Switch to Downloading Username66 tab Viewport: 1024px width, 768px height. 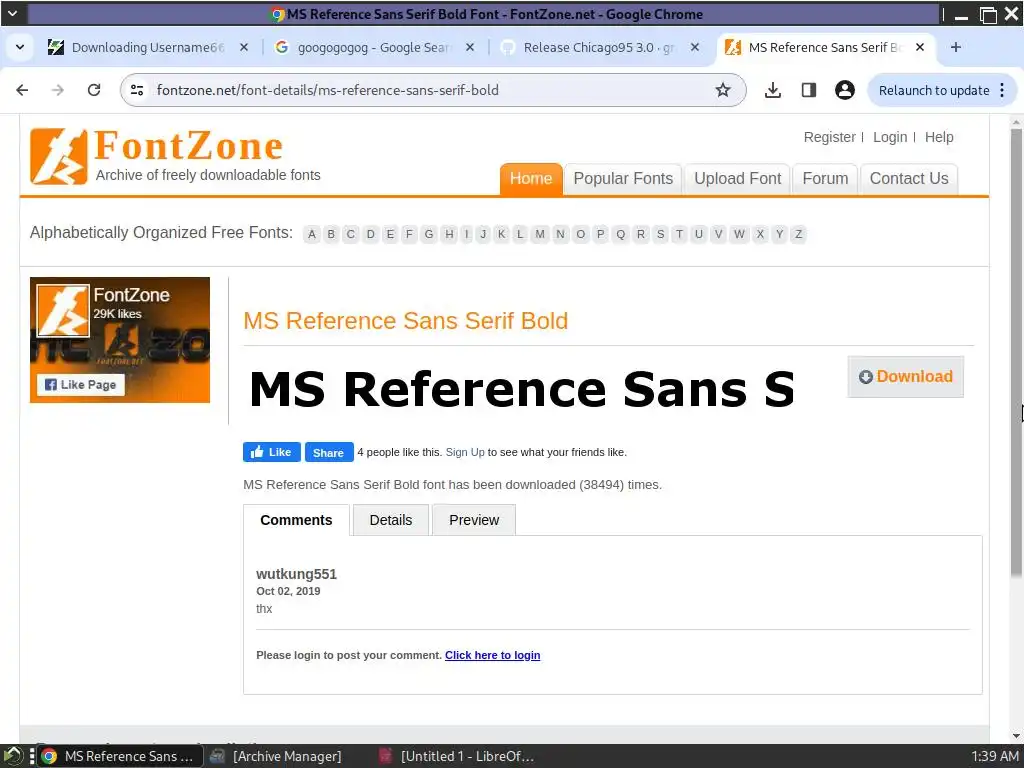point(147,47)
